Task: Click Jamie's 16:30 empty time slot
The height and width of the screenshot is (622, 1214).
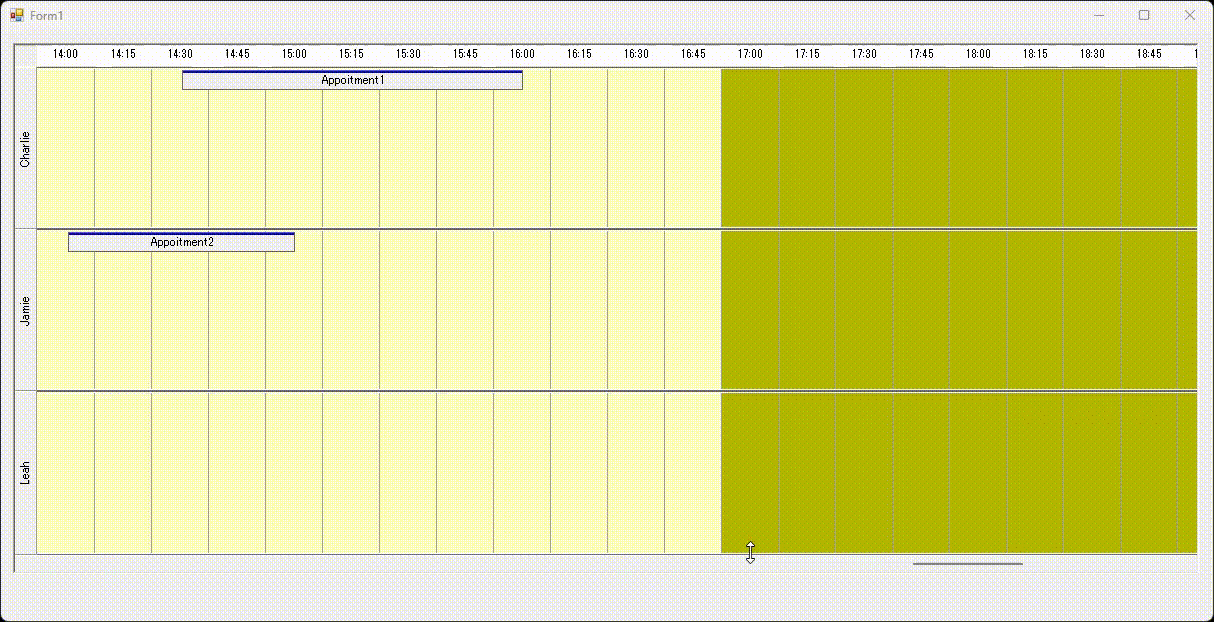Action: pos(636,310)
